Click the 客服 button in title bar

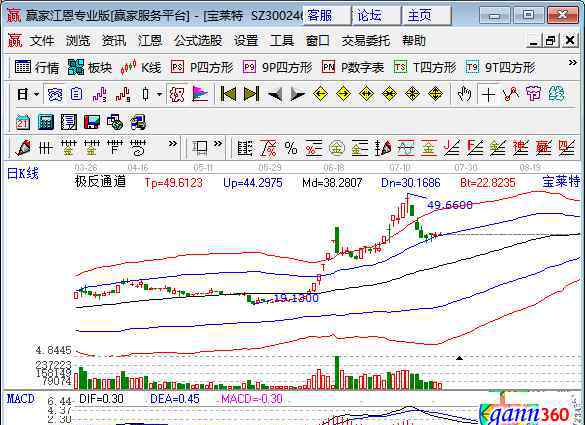pyautogui.click(x=327, y=15)
